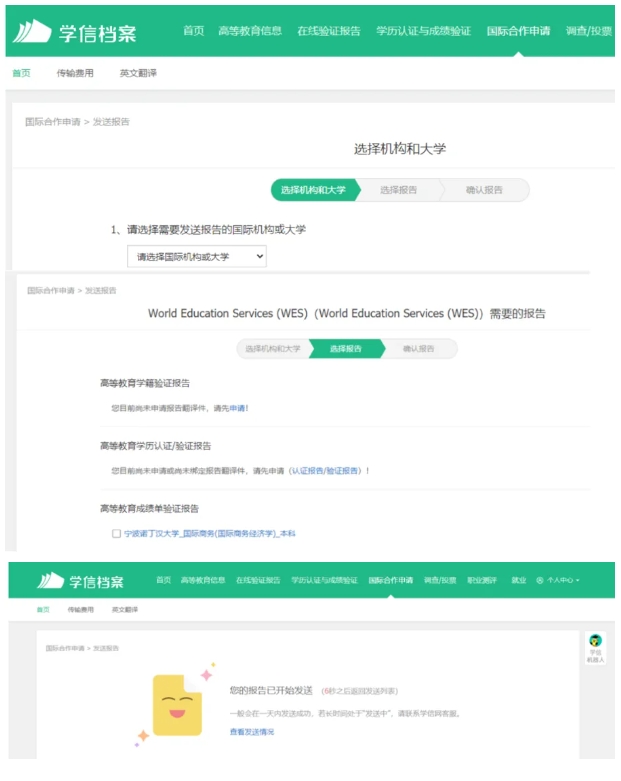Click the blue 申请 link under 学籍验证报告
Image resolution: width=621 pixels, height=781 pixels.
[x=237, y=408]
